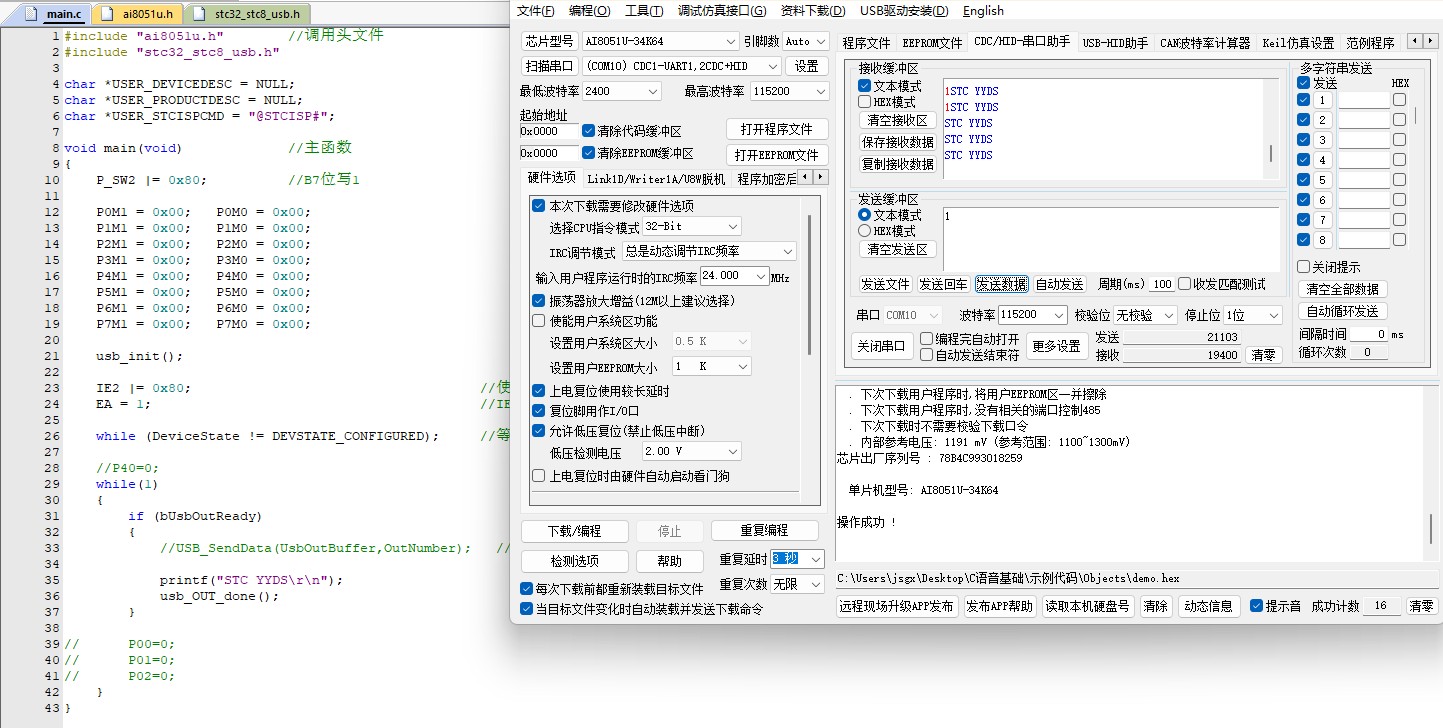Open the 工具(T) menu
This screenshot has width=1443, height=728.
[x=643, y=11]
